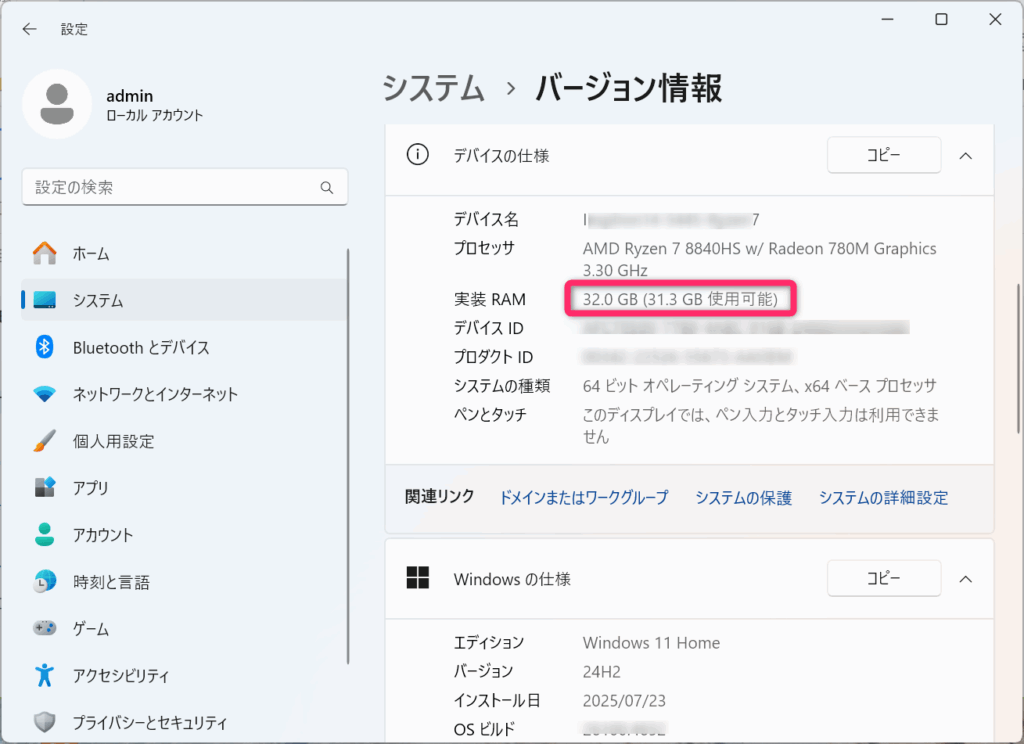Click the 64 ビット オペレーティング システム value

pyautogui.click(x=760, y=385)
